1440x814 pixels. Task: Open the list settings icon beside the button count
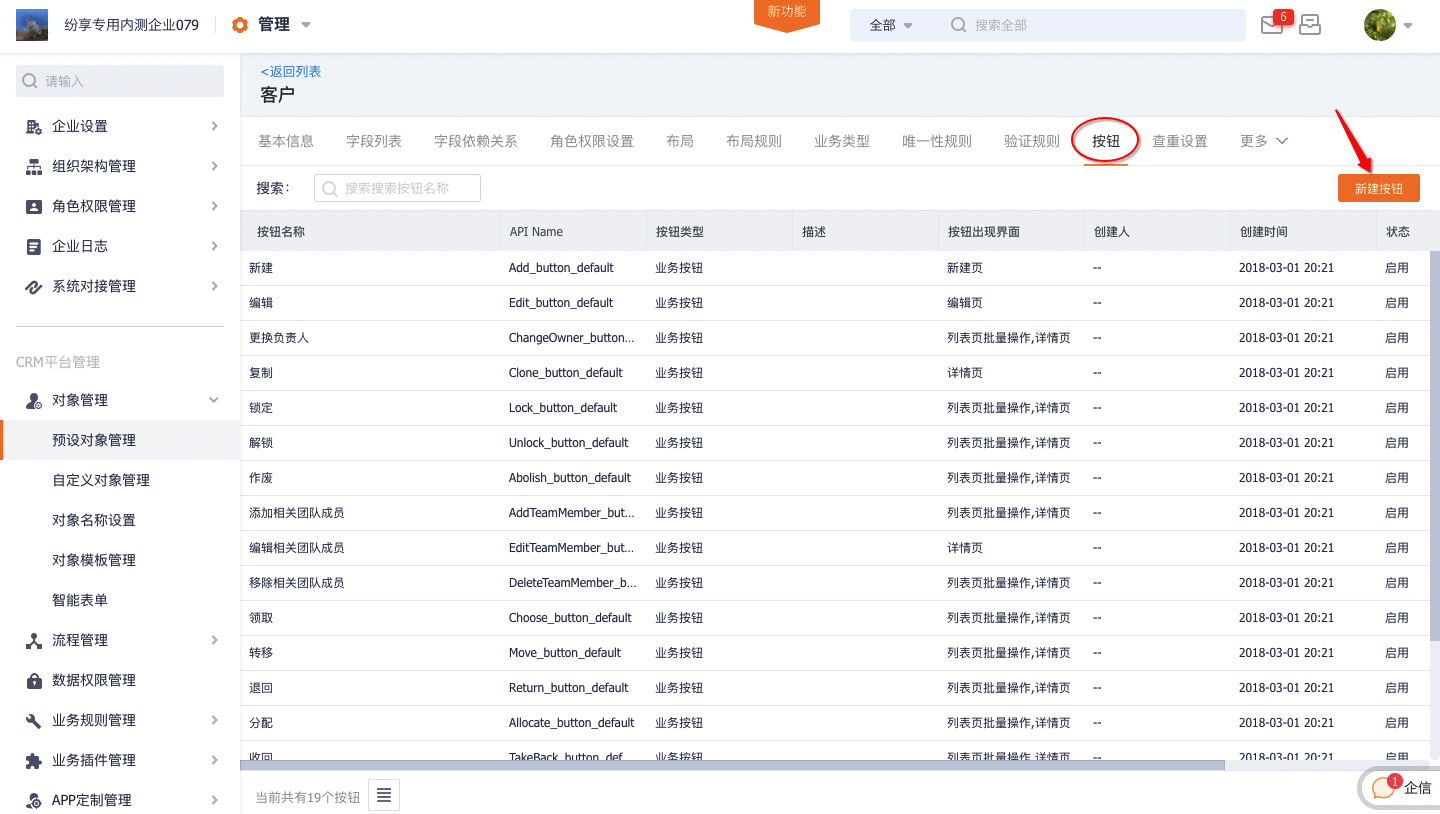point(384,796)
